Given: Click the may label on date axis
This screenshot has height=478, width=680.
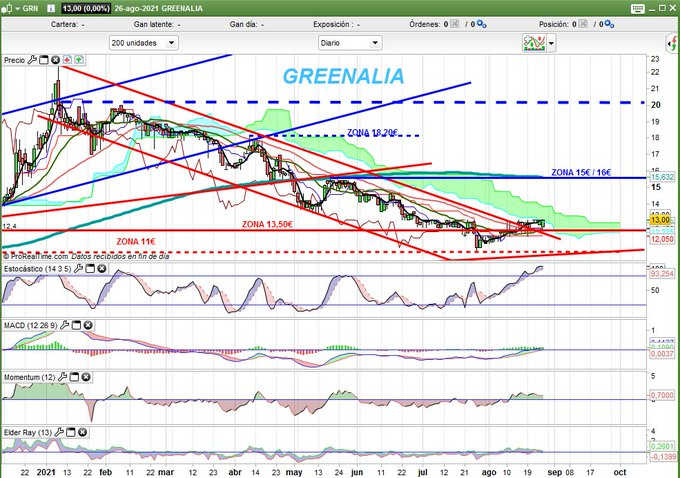Looking at the screenshot, I should [294, 472].
